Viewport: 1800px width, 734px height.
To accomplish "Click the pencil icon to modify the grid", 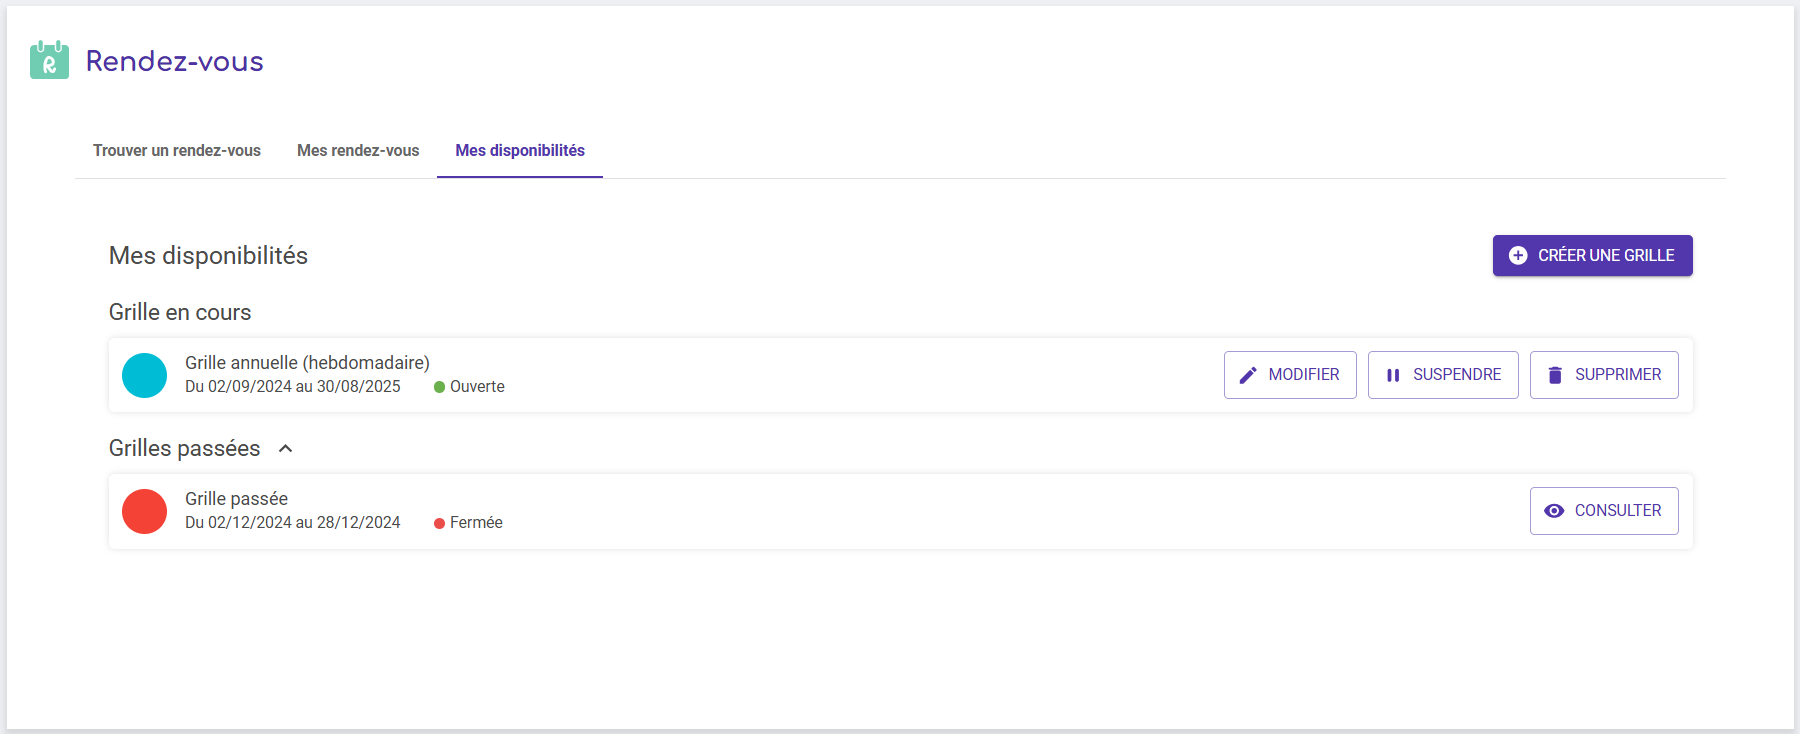I will tap(1248, 375).
